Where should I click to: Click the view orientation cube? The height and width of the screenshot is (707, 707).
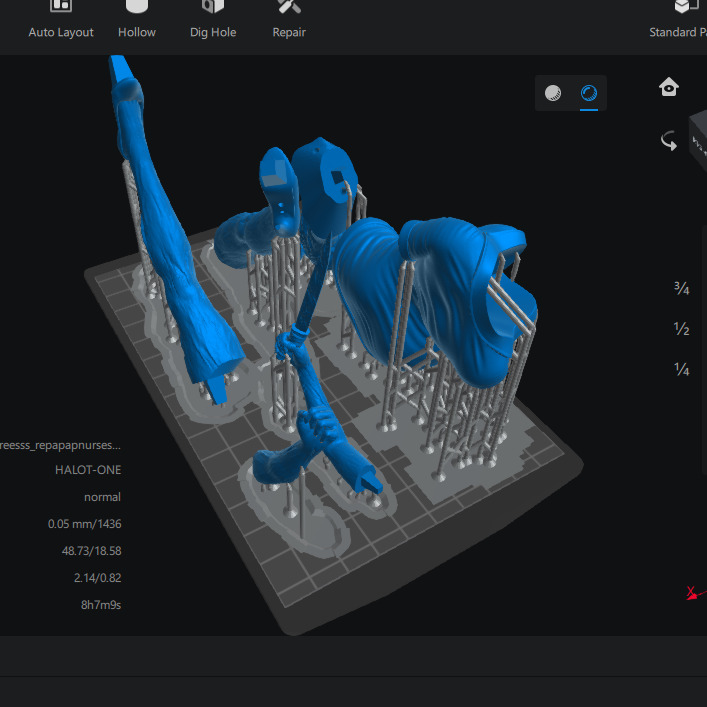tap(698, 141)
